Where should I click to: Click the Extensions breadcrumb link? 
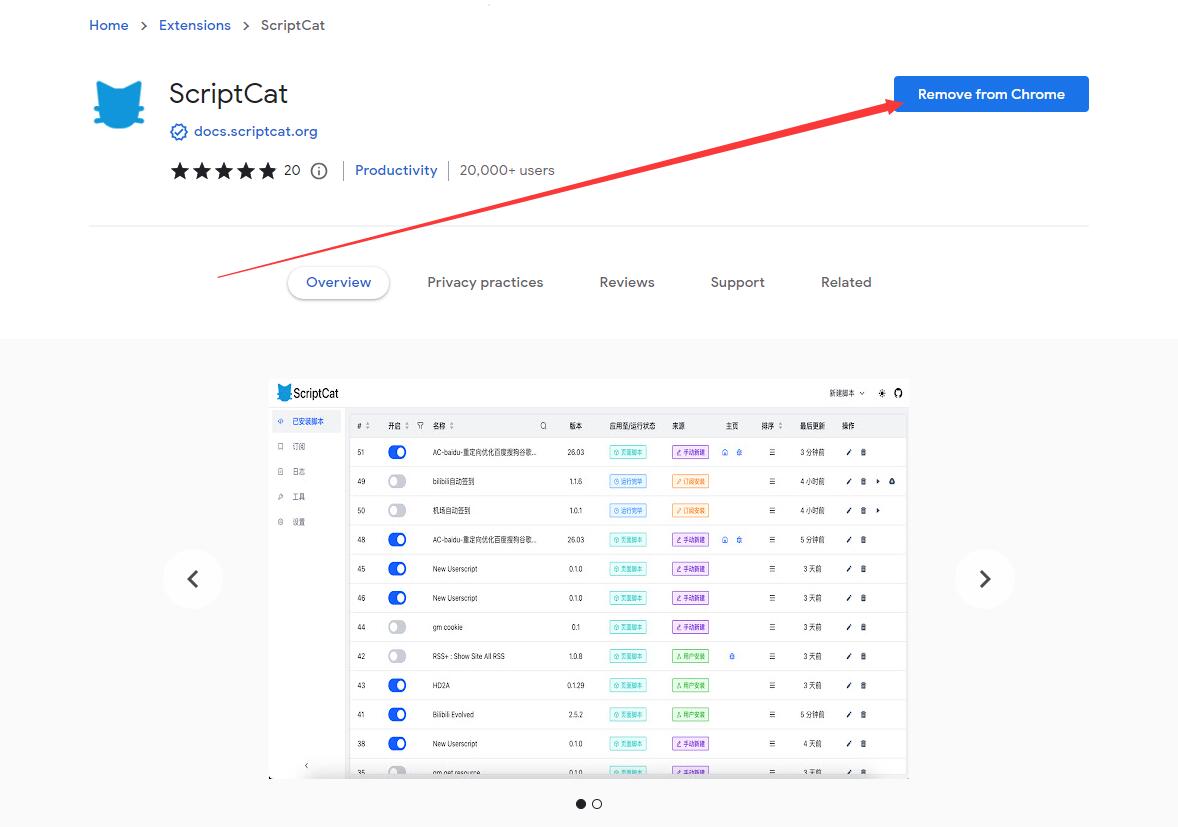(195, 25)
